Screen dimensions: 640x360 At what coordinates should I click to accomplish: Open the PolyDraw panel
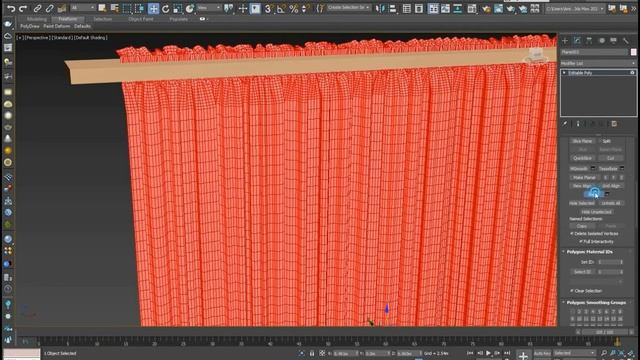[30, 26]
